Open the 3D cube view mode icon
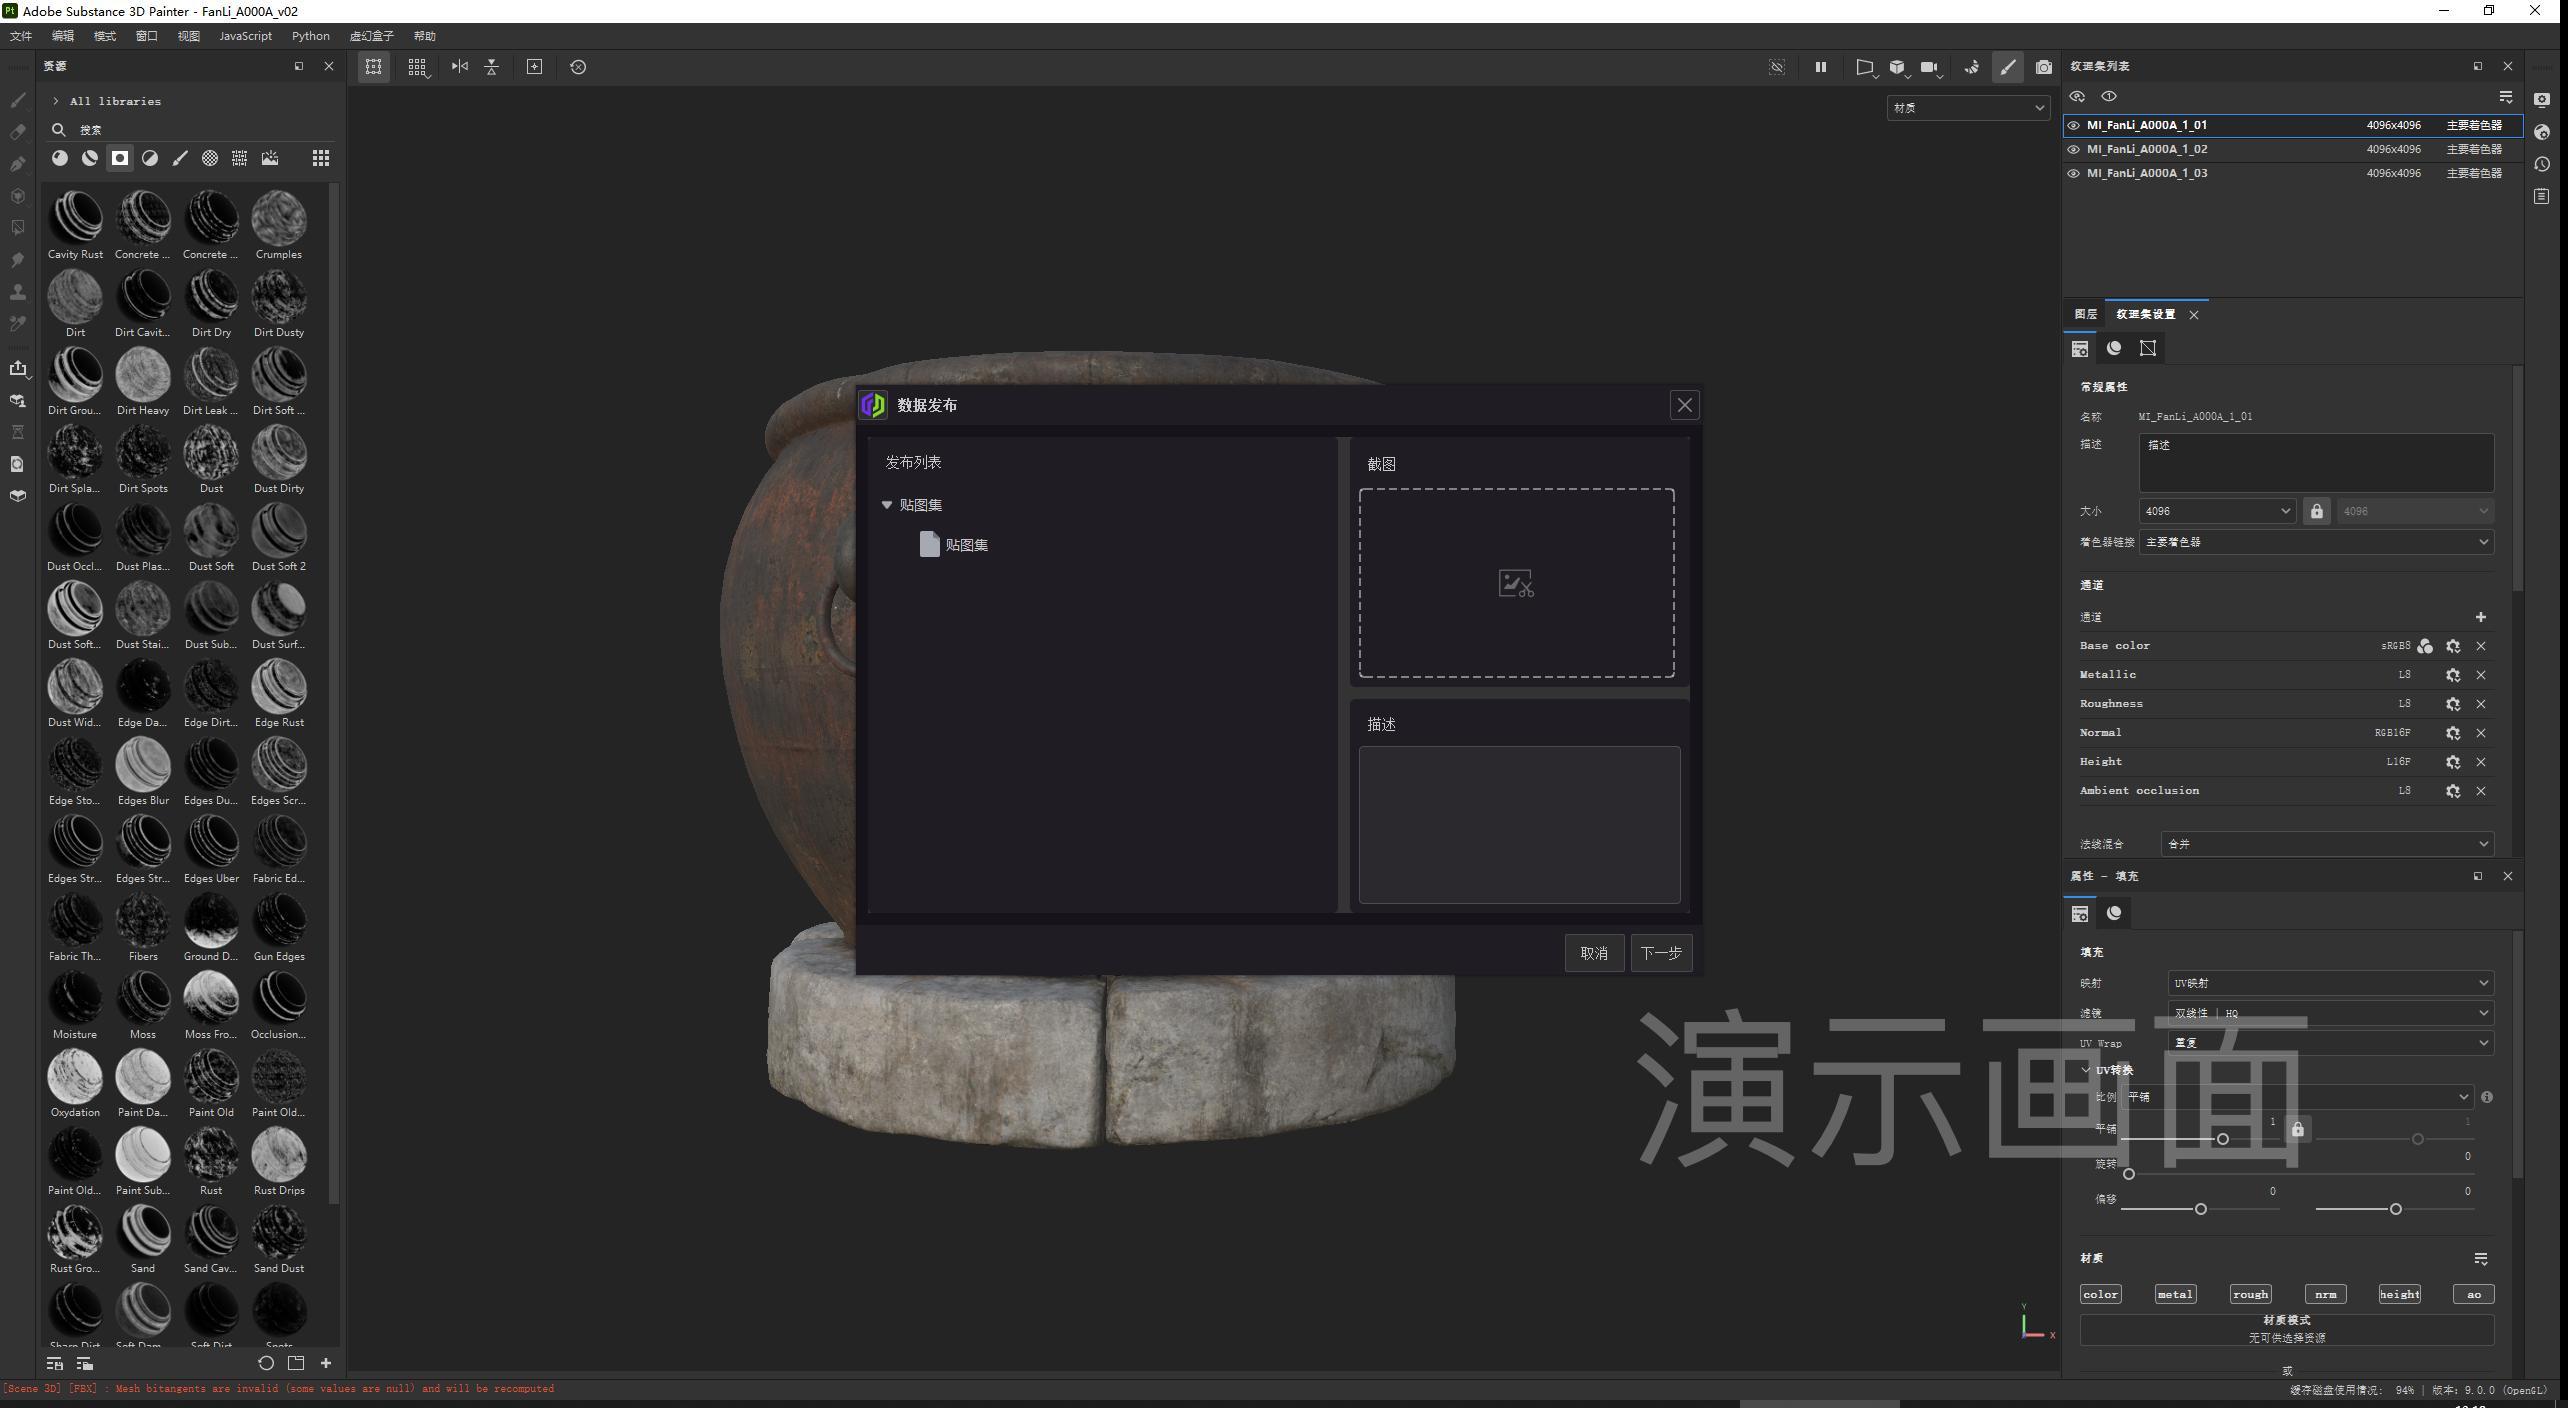Image resolution: width=2568 pixels, height=1408 pixels. point(1897,67)
